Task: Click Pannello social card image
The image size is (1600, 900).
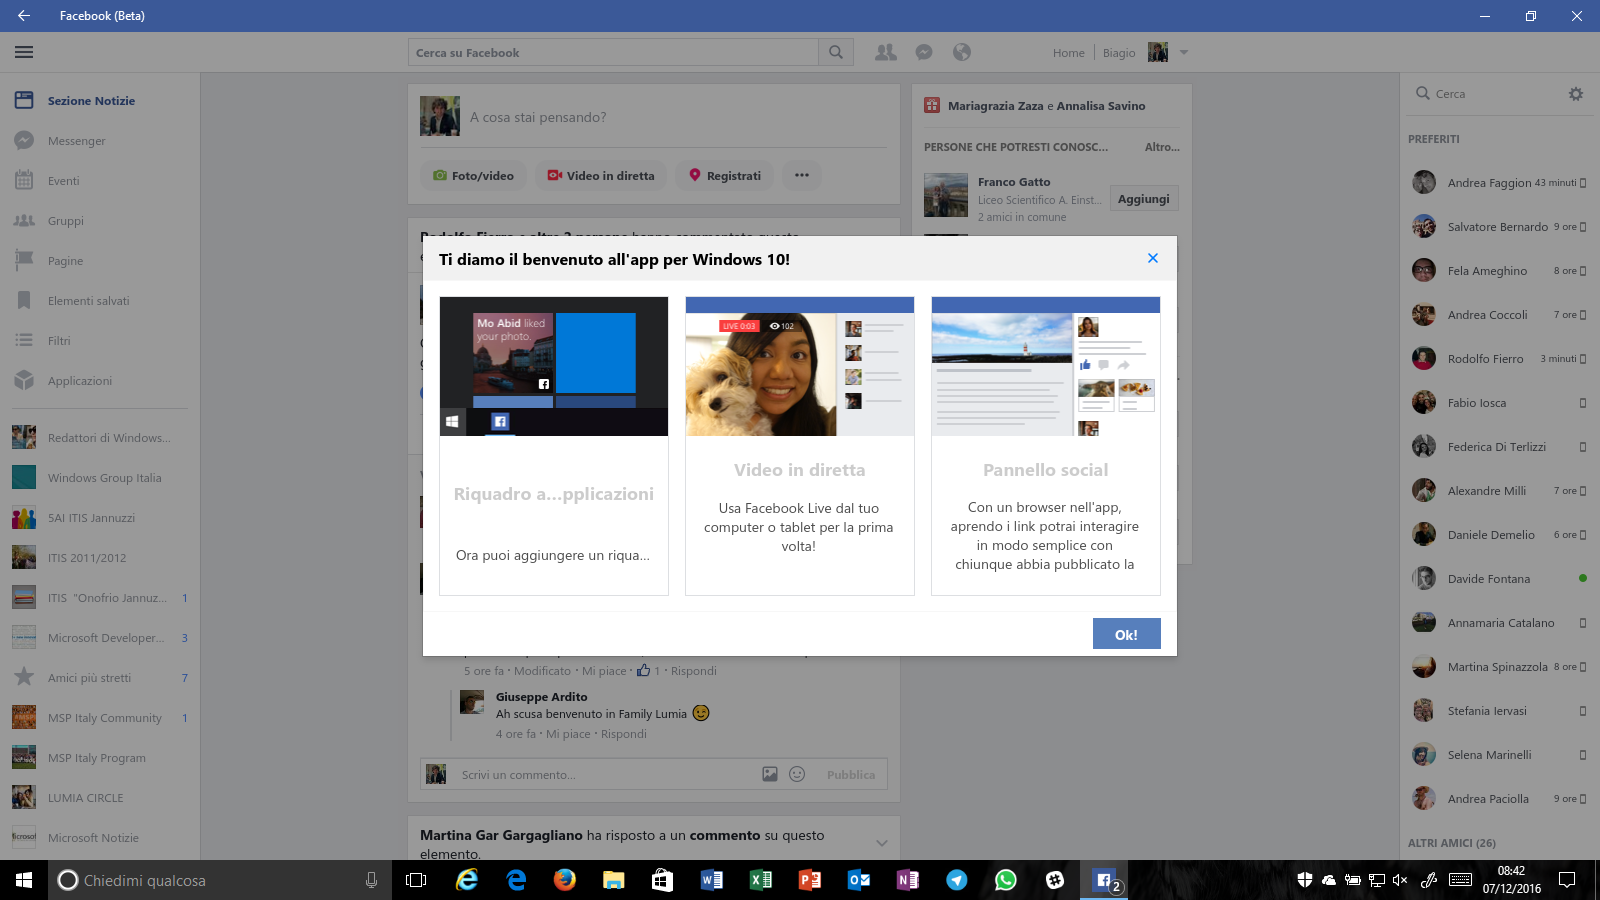Action: point(1046,366)
